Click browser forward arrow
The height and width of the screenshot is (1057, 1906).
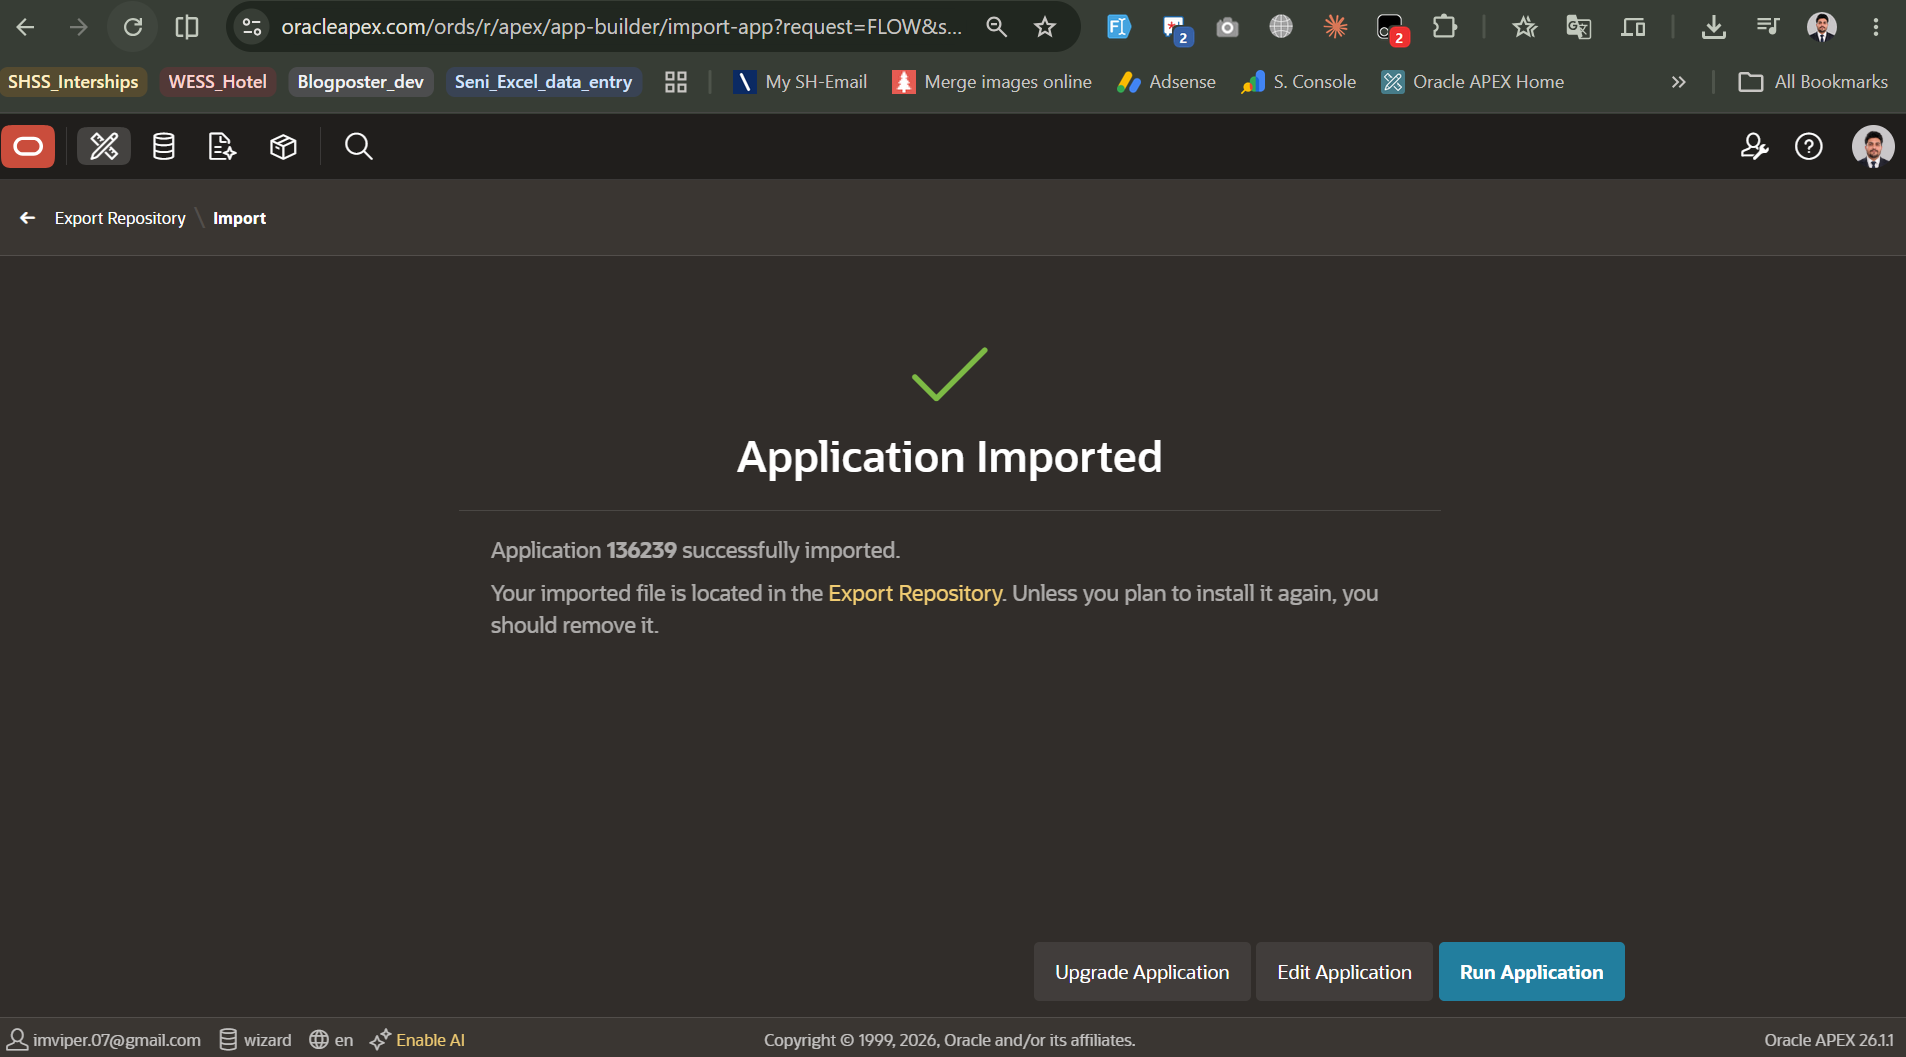click(78, 27)
